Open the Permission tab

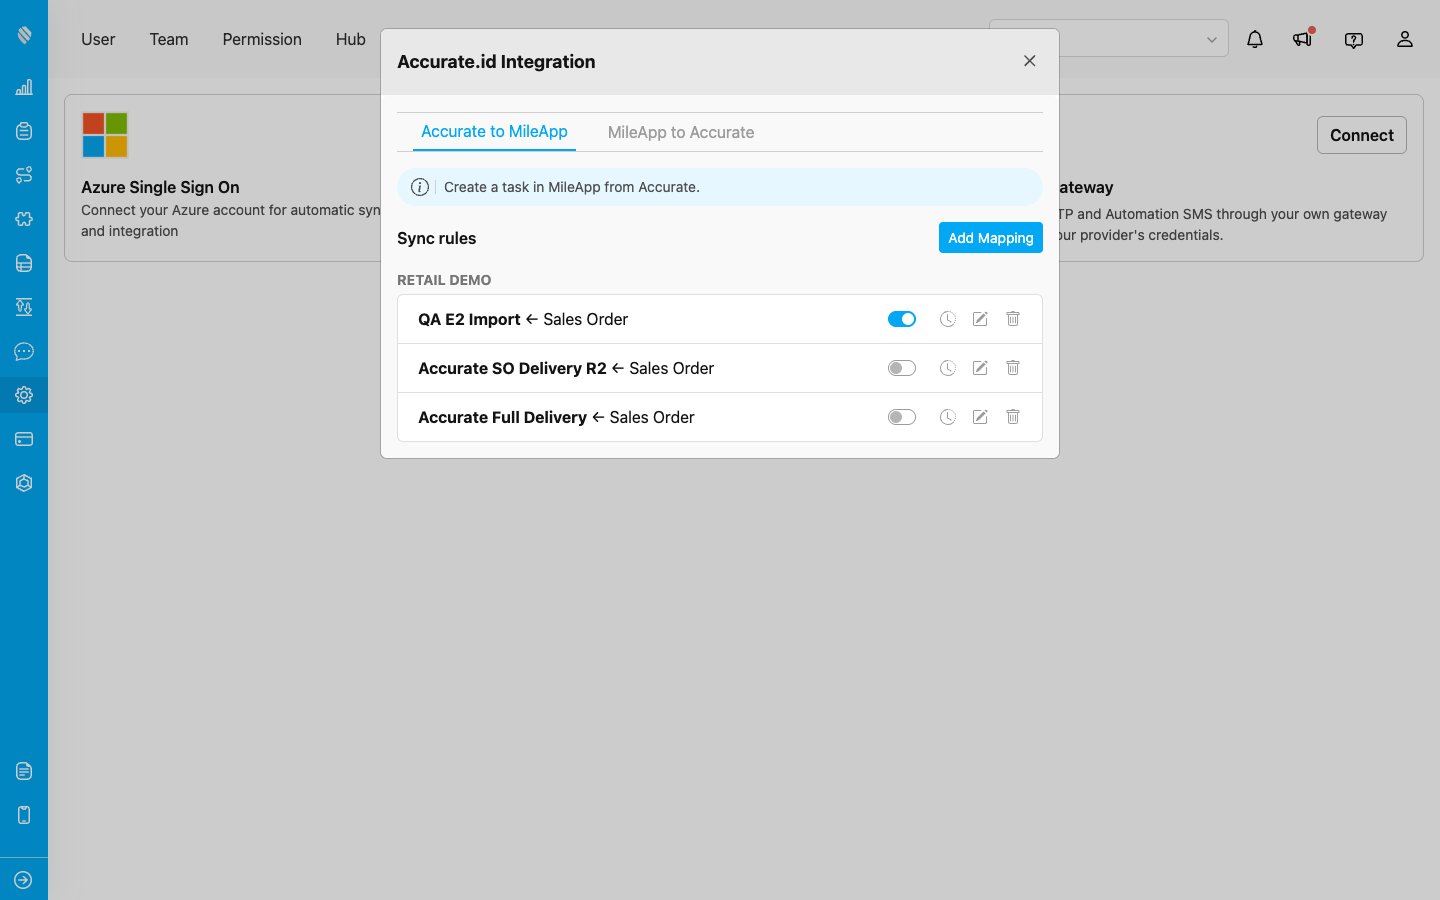click(x=262, y=39)
